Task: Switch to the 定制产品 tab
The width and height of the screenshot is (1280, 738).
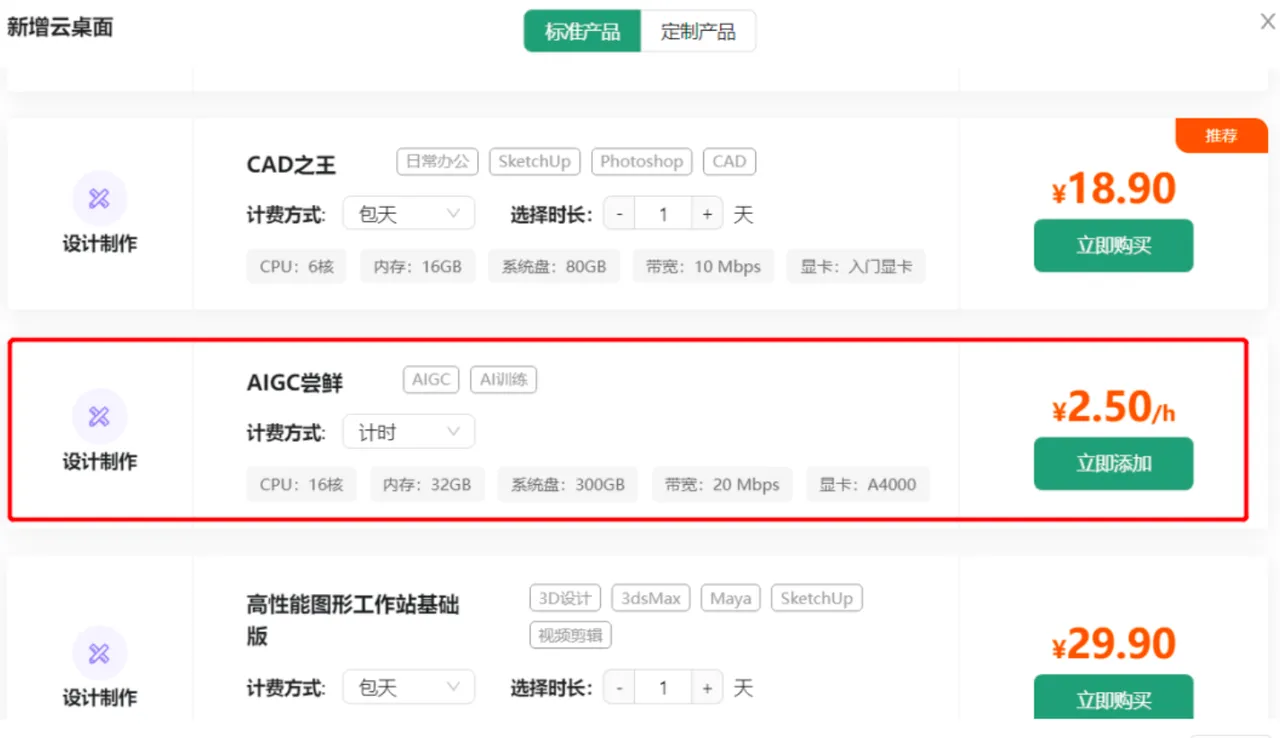Action: pos(698,31)
